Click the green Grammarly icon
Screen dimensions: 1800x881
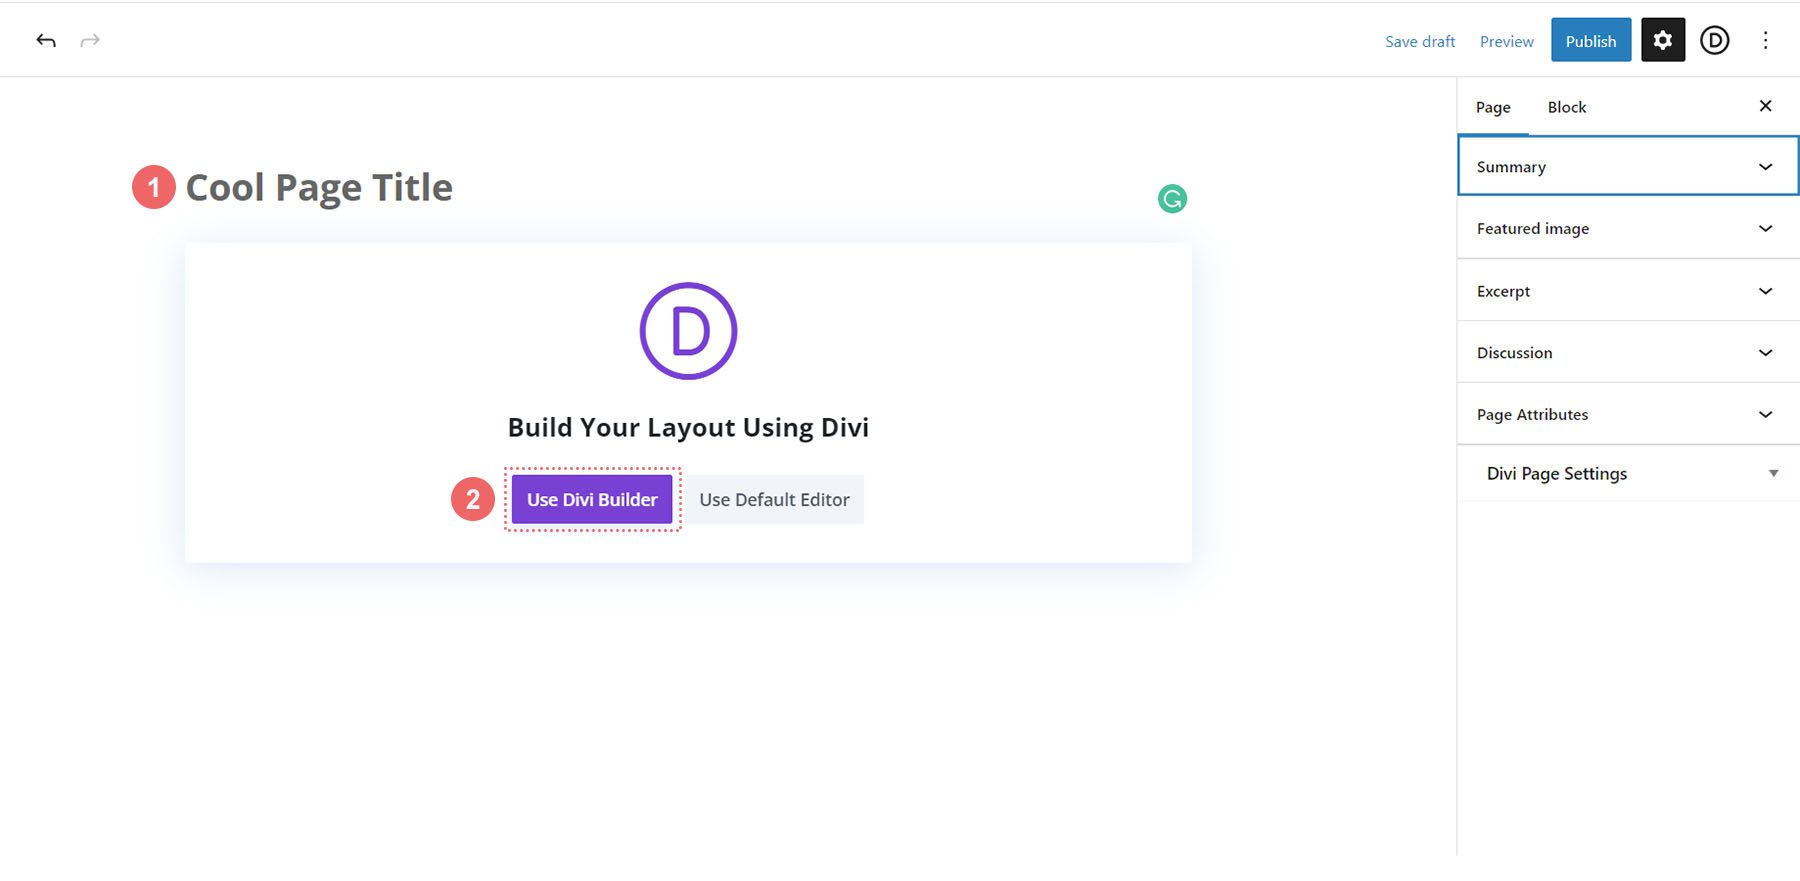(x=1172, y=199)
